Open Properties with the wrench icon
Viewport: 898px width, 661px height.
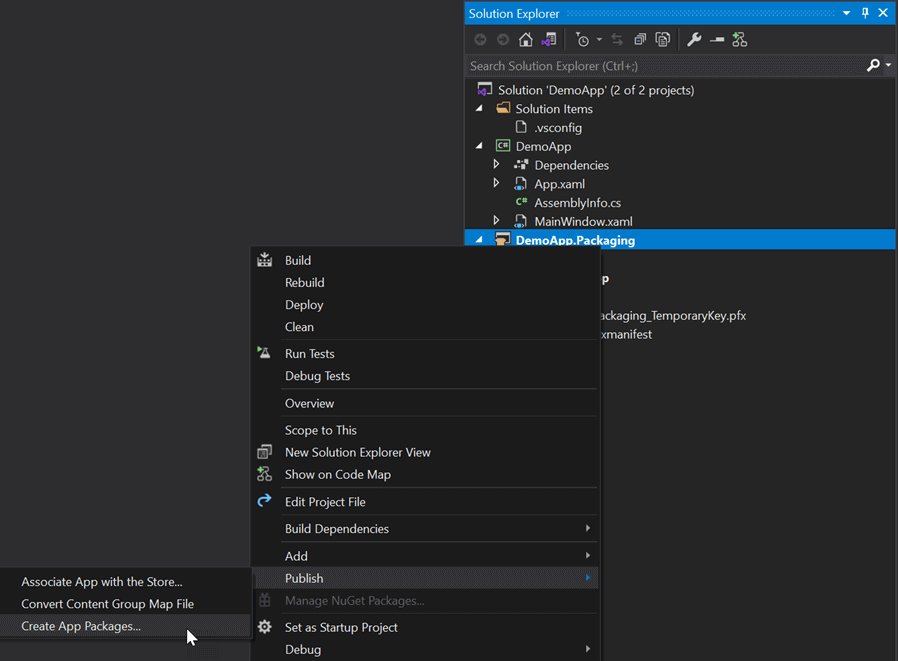pyautogui.click(x=694, y=40)
